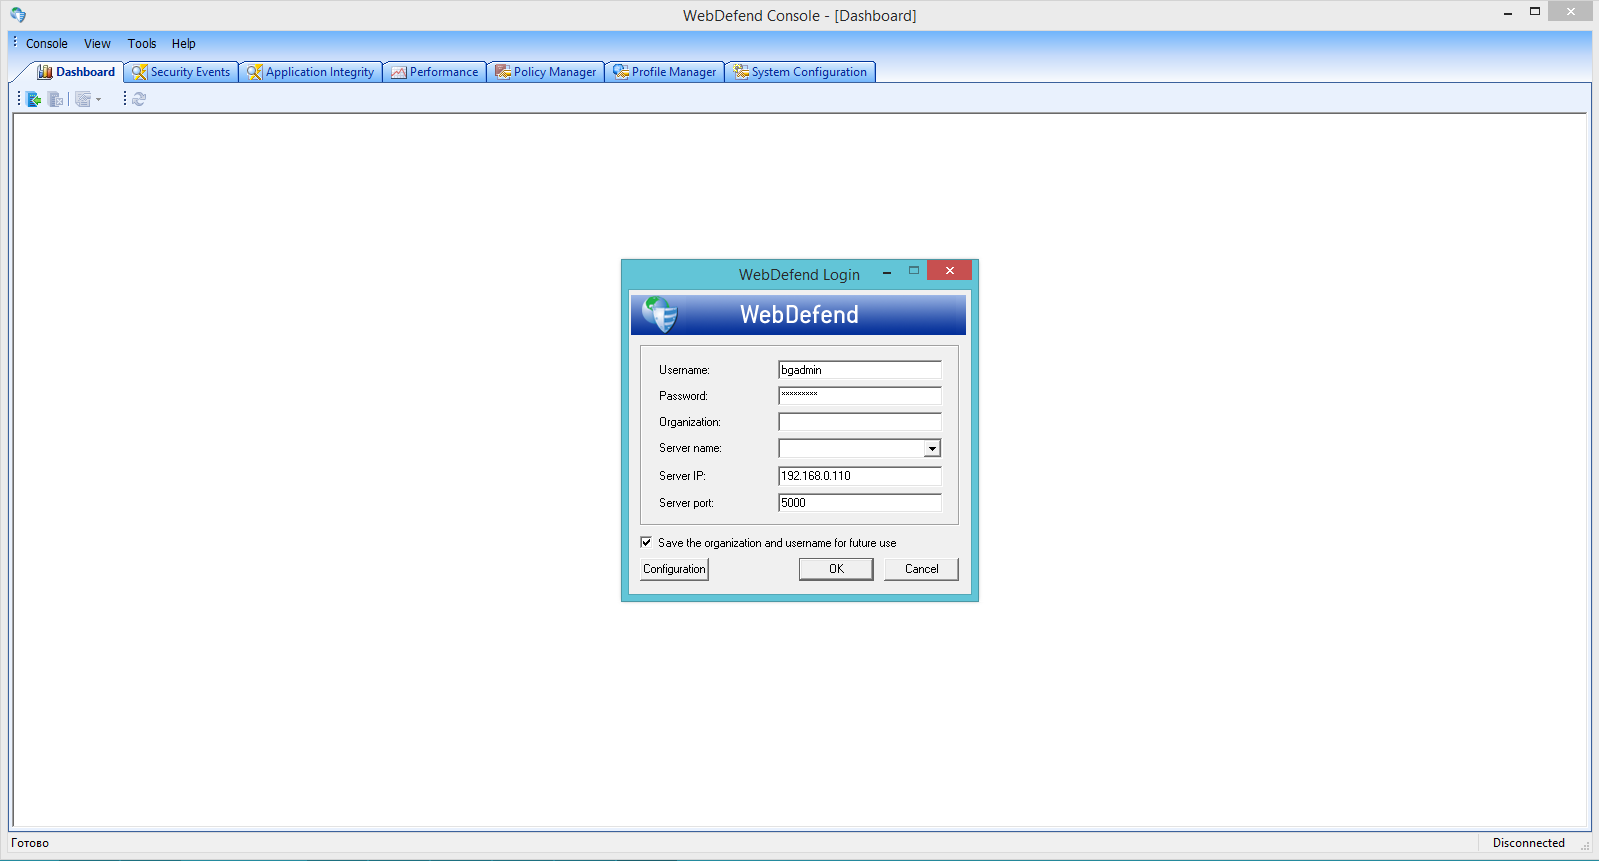
Task: Open the Performance tab
Action: 435,72
